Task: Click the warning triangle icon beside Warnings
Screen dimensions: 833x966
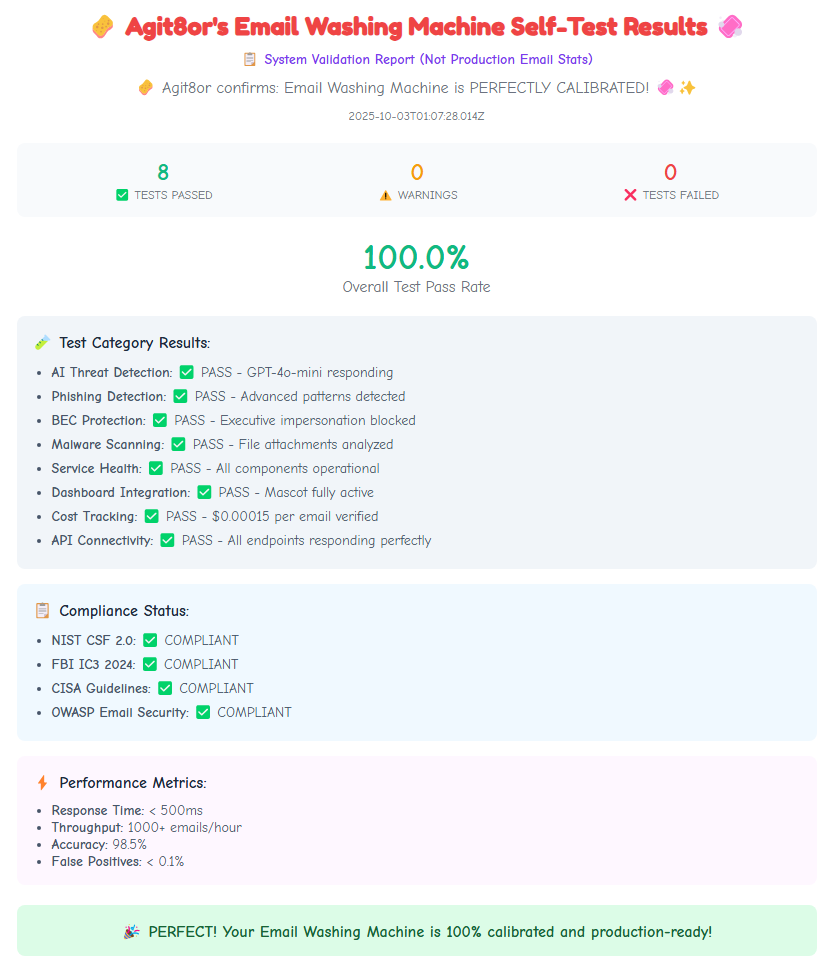Action: (x=386, y=195)
